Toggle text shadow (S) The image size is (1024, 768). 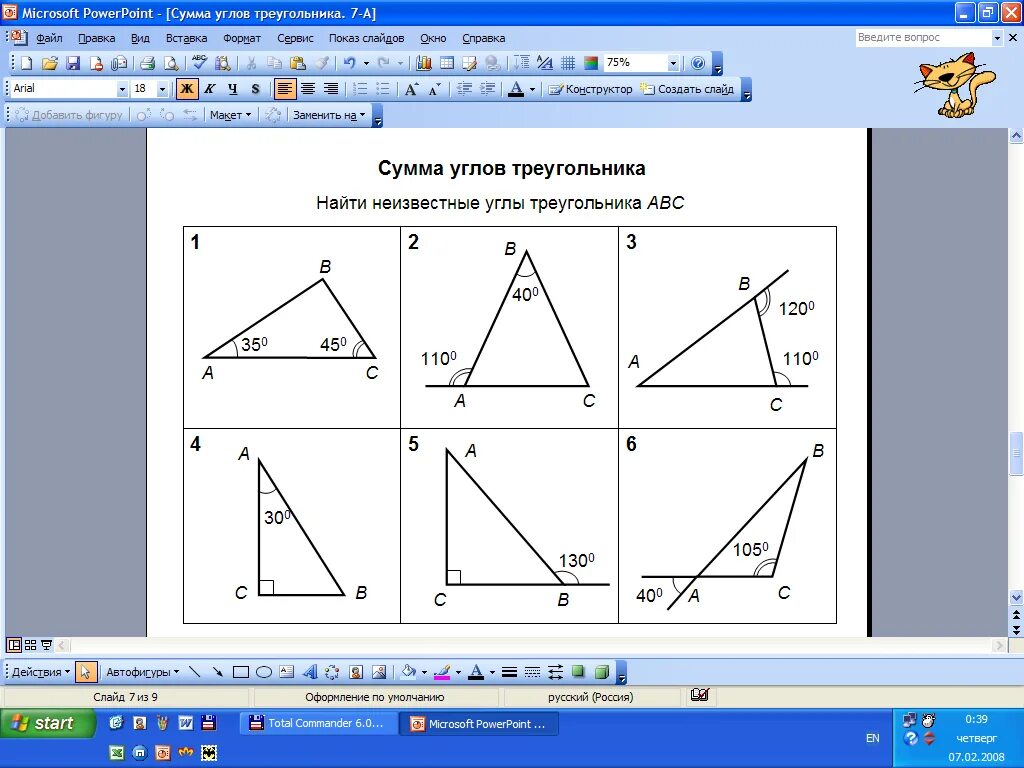tap(255, 89)
